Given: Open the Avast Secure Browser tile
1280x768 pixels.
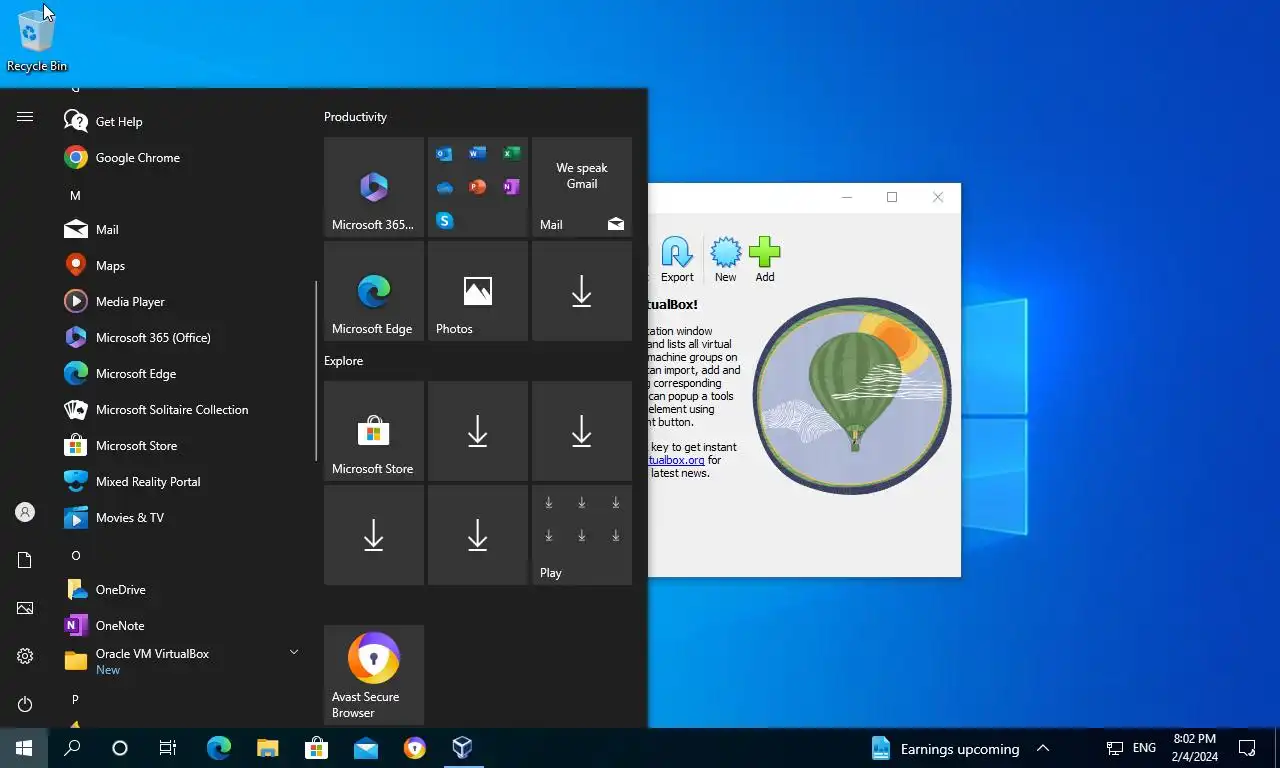Looking at the screenshot, I should point(374,675).
